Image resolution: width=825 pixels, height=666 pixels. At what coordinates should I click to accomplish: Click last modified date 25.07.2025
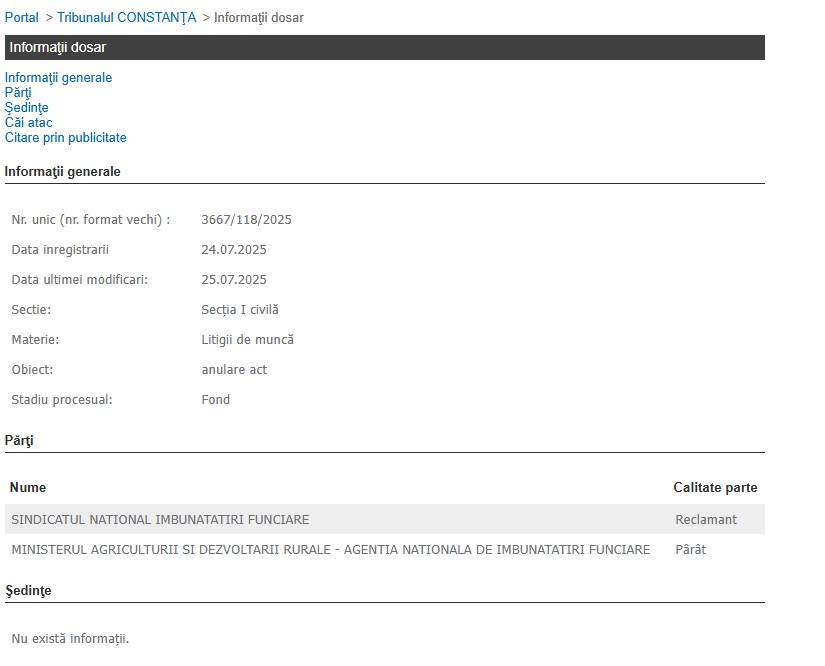click(234, 279)
